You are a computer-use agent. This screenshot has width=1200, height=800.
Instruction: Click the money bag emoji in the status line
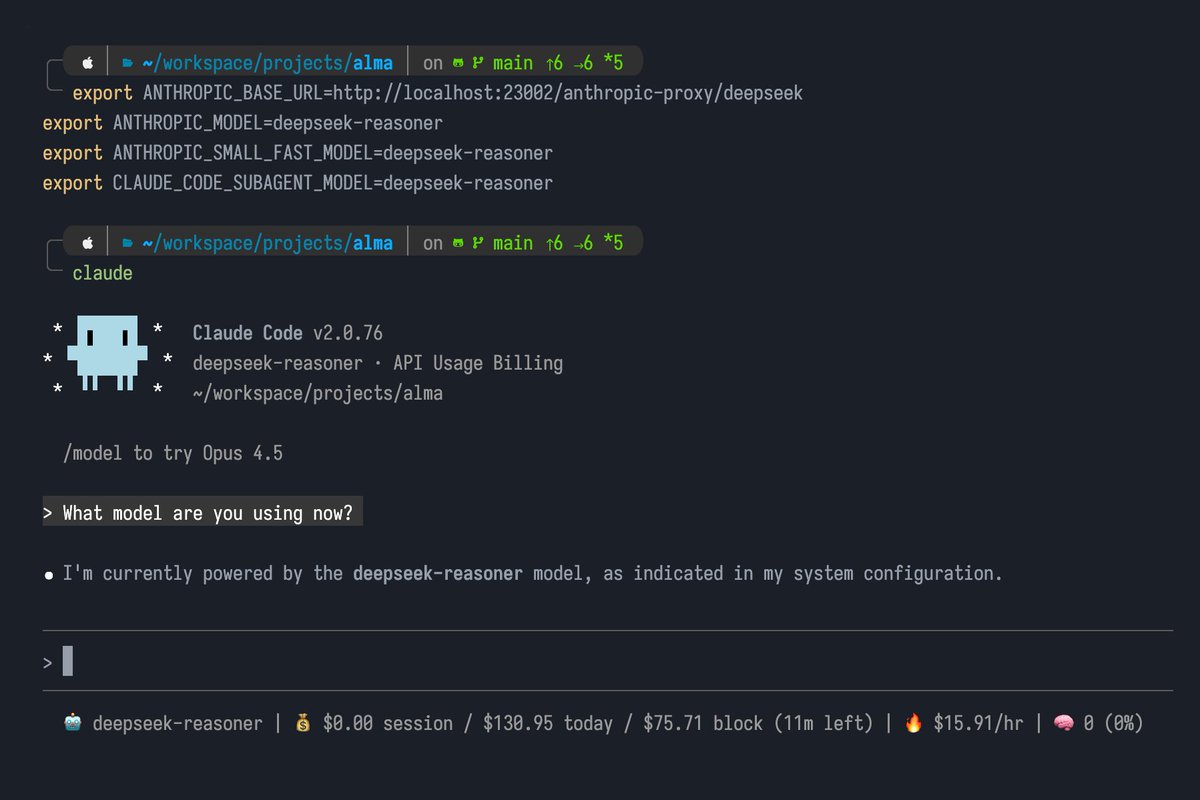[303, 723]
